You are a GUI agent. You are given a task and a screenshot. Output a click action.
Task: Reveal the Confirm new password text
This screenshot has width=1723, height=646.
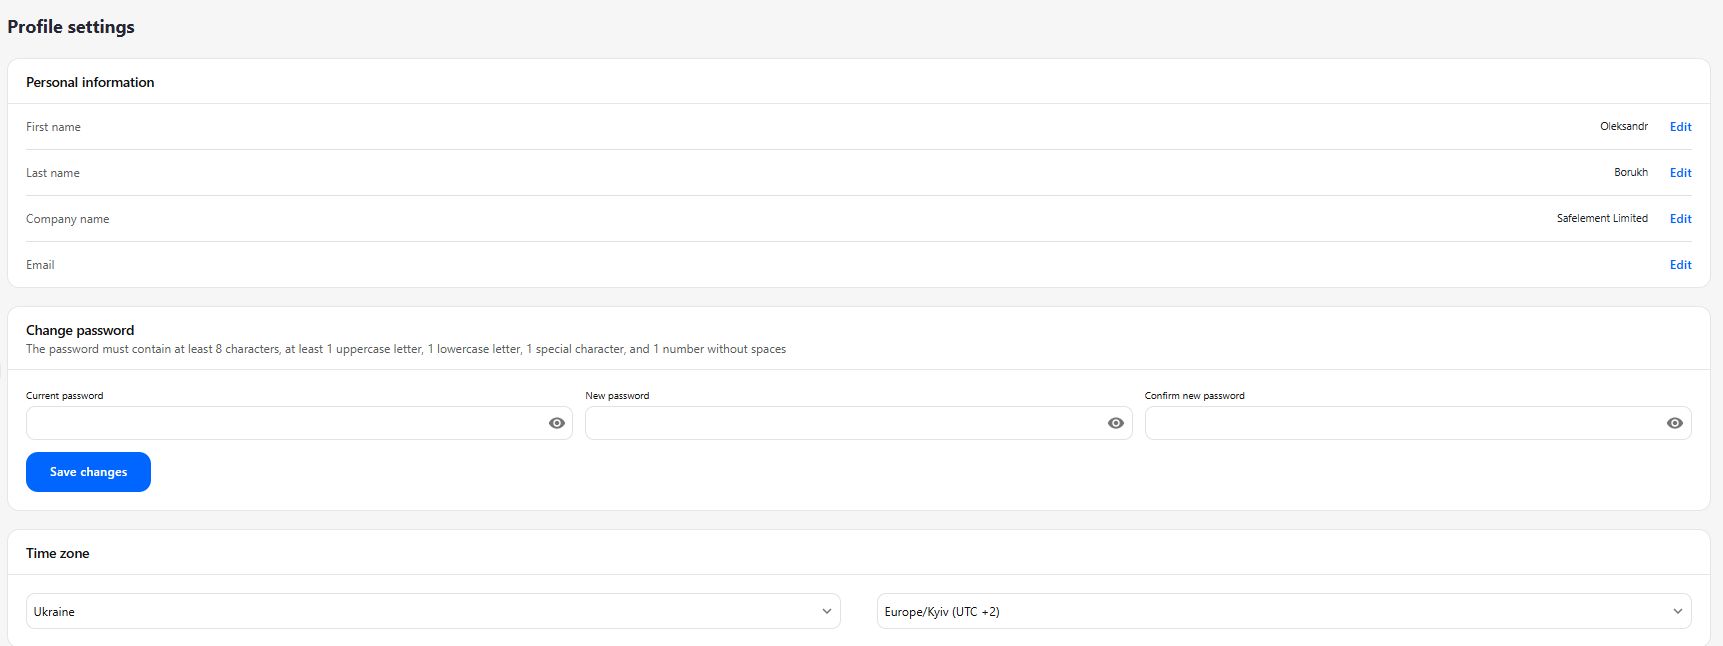[x=1675, y=423]
